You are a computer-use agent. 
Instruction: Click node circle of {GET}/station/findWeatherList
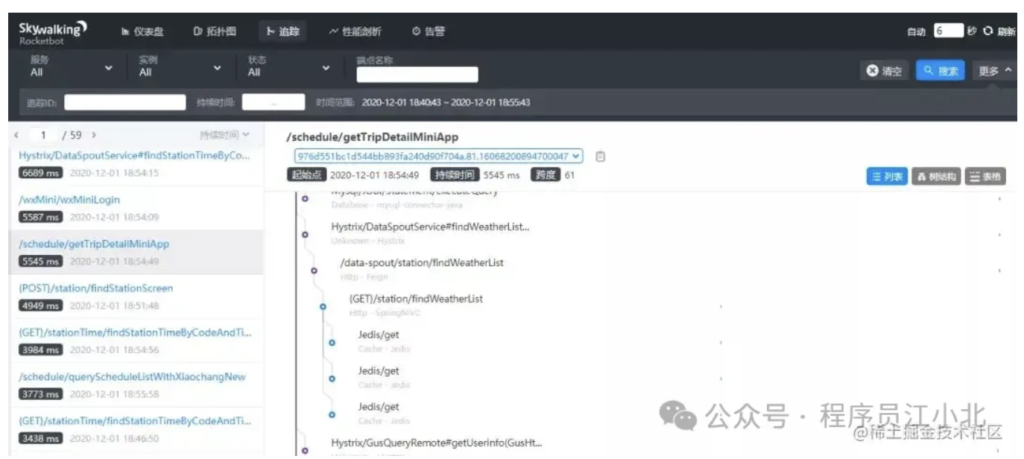(323, 306)
